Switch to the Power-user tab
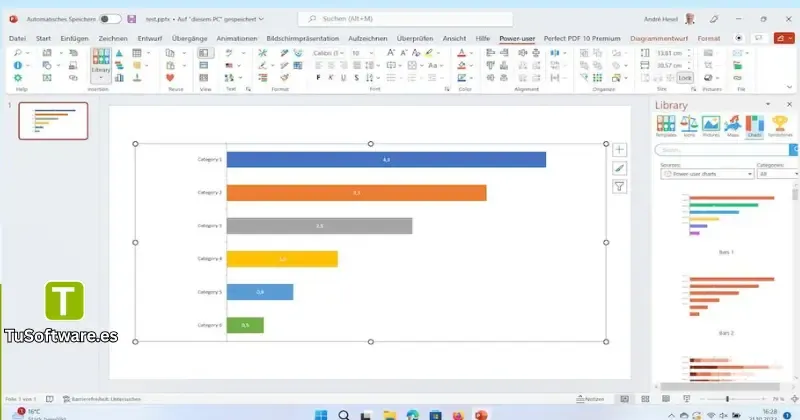The image size is (800, 420). [517, 38]
